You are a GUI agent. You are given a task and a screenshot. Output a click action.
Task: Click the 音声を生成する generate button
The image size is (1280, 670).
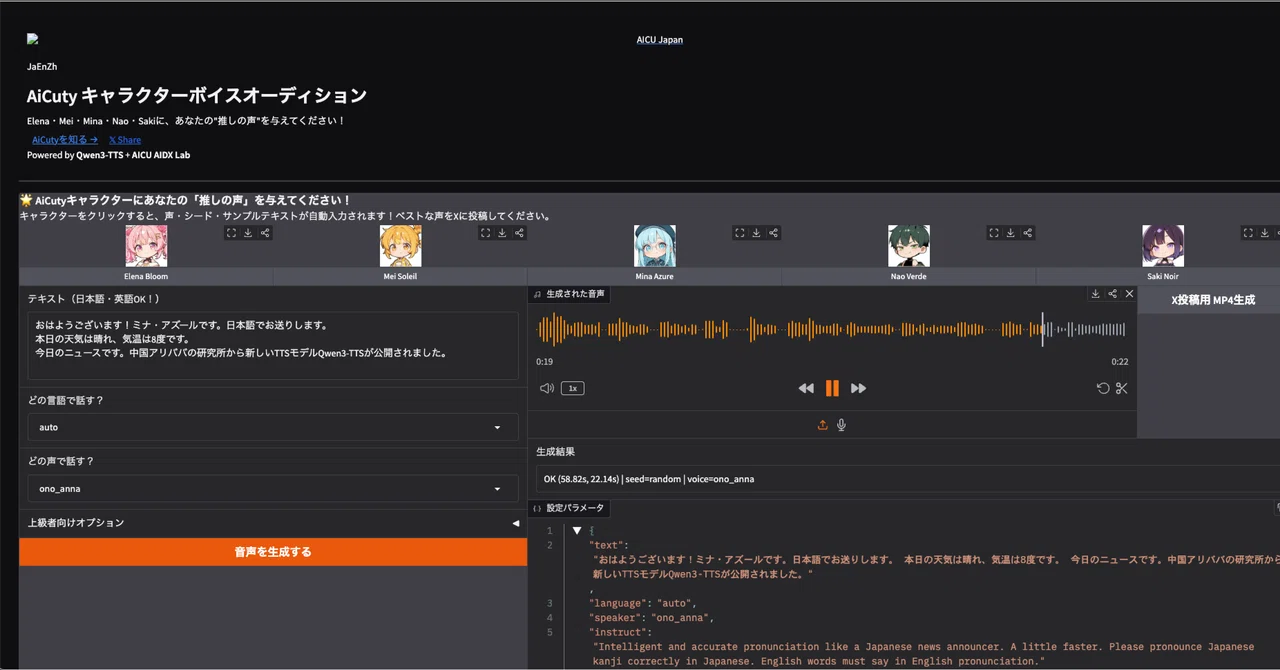click(273, 552)
